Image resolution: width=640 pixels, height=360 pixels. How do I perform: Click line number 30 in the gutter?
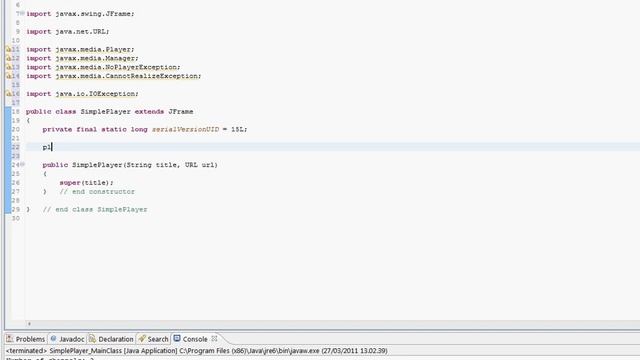click(16, 218)
